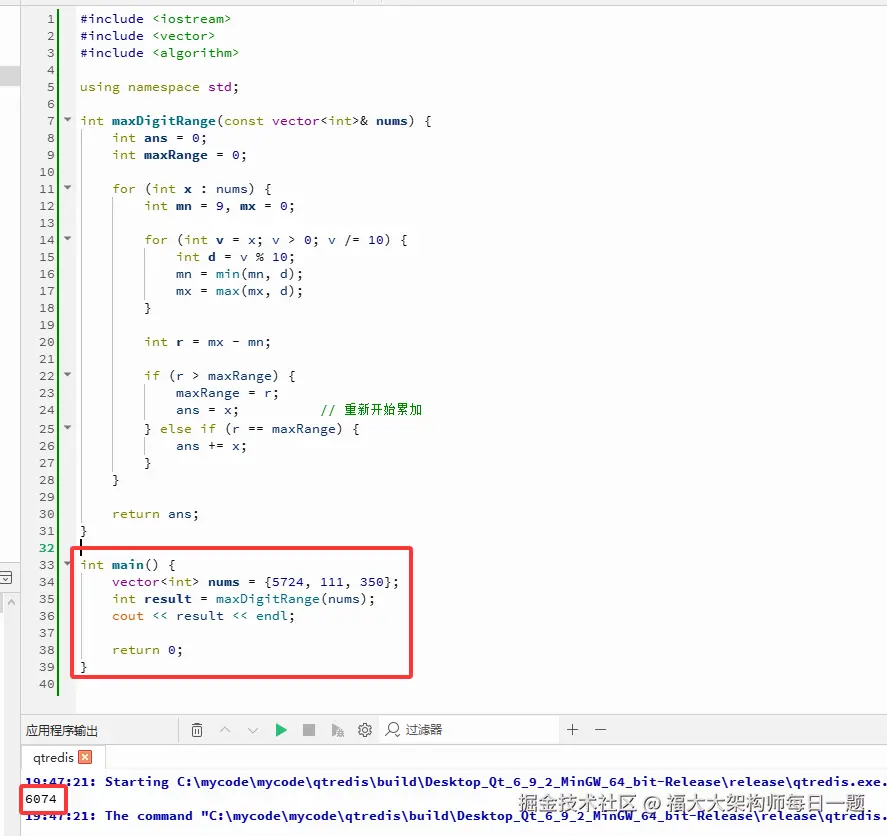
Task: Click the comment '// 重新开始累加'
Action: coord(371,410)
